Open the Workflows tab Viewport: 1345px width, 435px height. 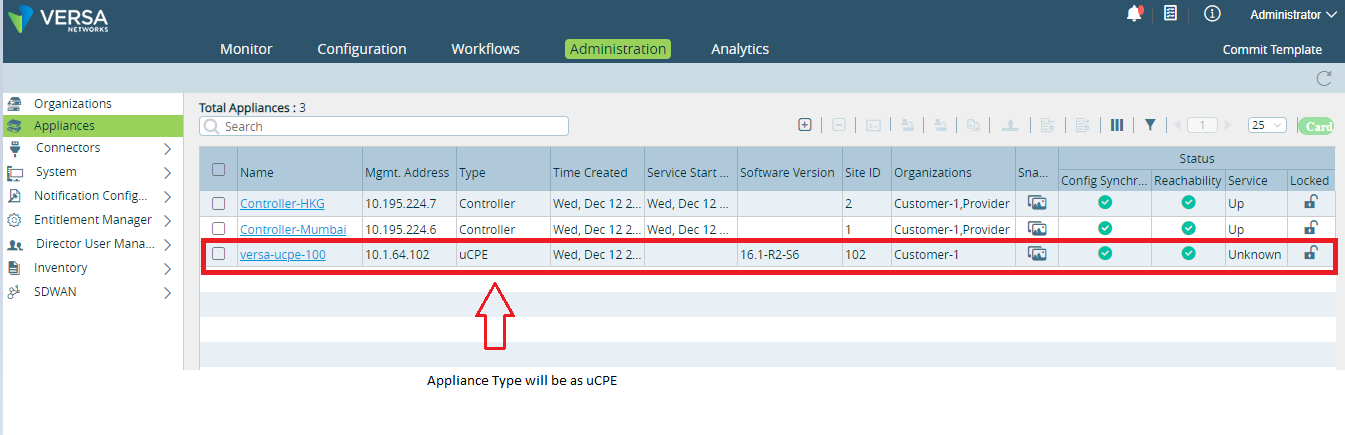coord(485,49)
